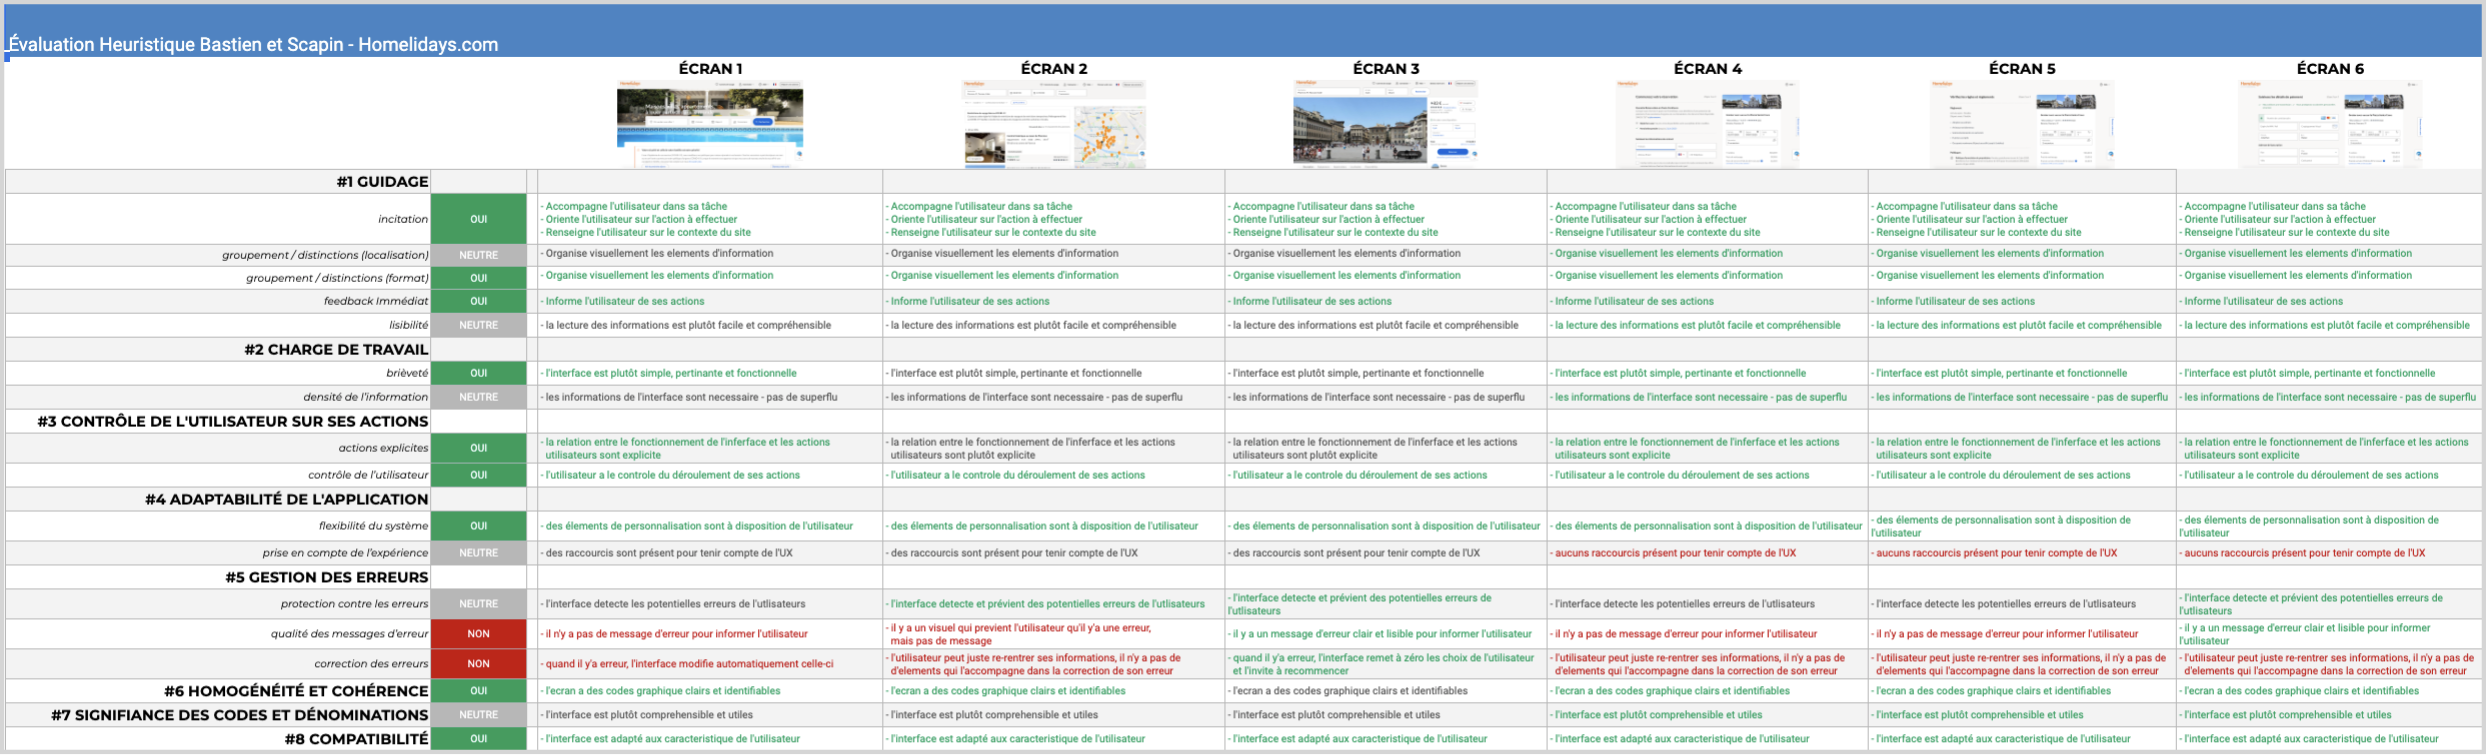Select '#3 CONTRÔLE DE L'UTILISATEUR SUR SES ACTIONS' heading
The image size is (2486, 755).
[233, 421]
